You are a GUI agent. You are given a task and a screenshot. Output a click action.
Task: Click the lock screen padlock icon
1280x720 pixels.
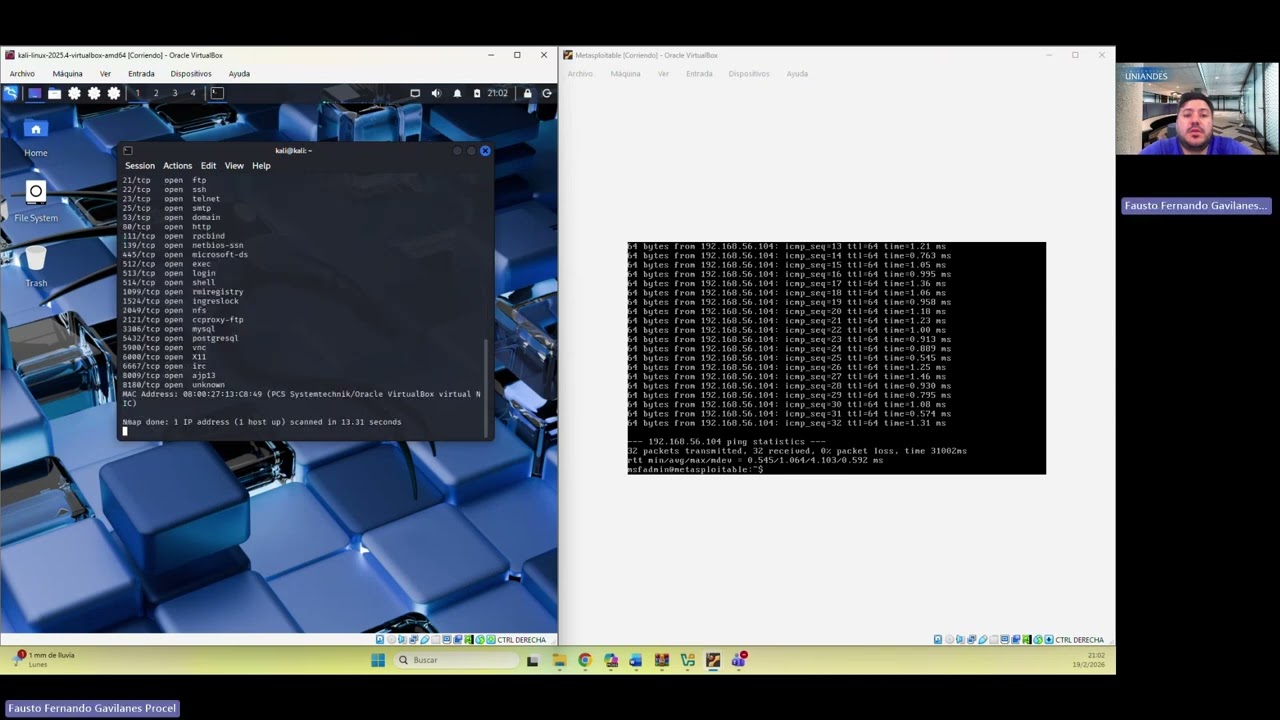tap(528, 93)
